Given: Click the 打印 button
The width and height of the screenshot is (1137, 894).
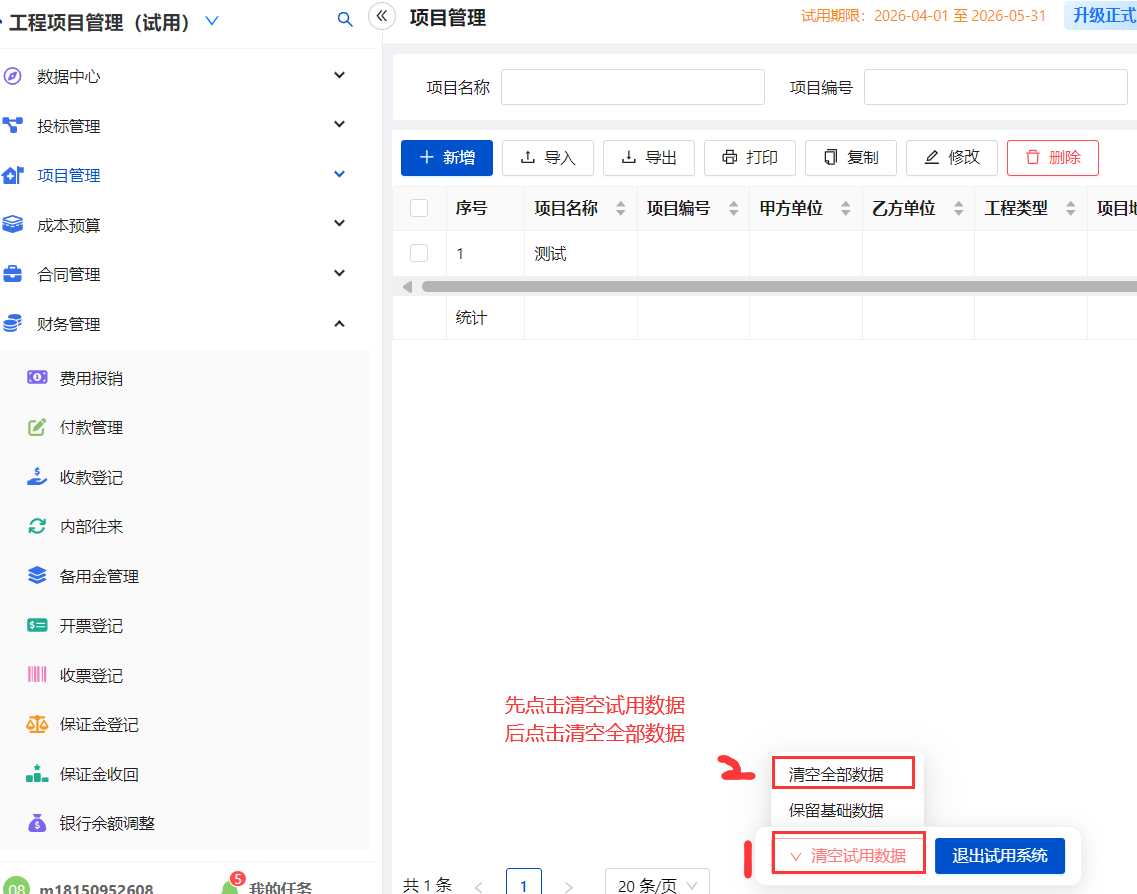Looking at the screenshot, I should (750, 157).
